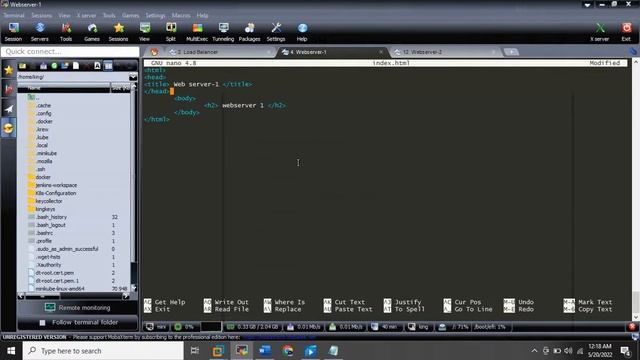Click the file list vertical scrollbar
640x360 pixels.
(133, 187)
